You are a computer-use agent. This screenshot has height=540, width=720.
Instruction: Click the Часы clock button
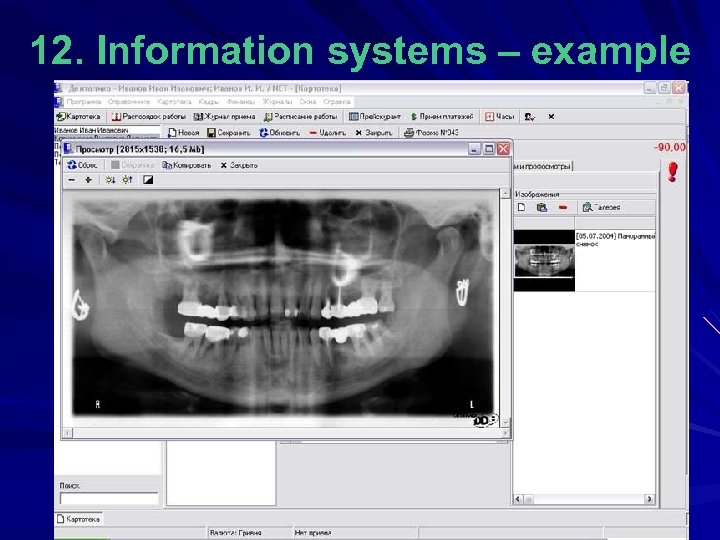[500, 117]
